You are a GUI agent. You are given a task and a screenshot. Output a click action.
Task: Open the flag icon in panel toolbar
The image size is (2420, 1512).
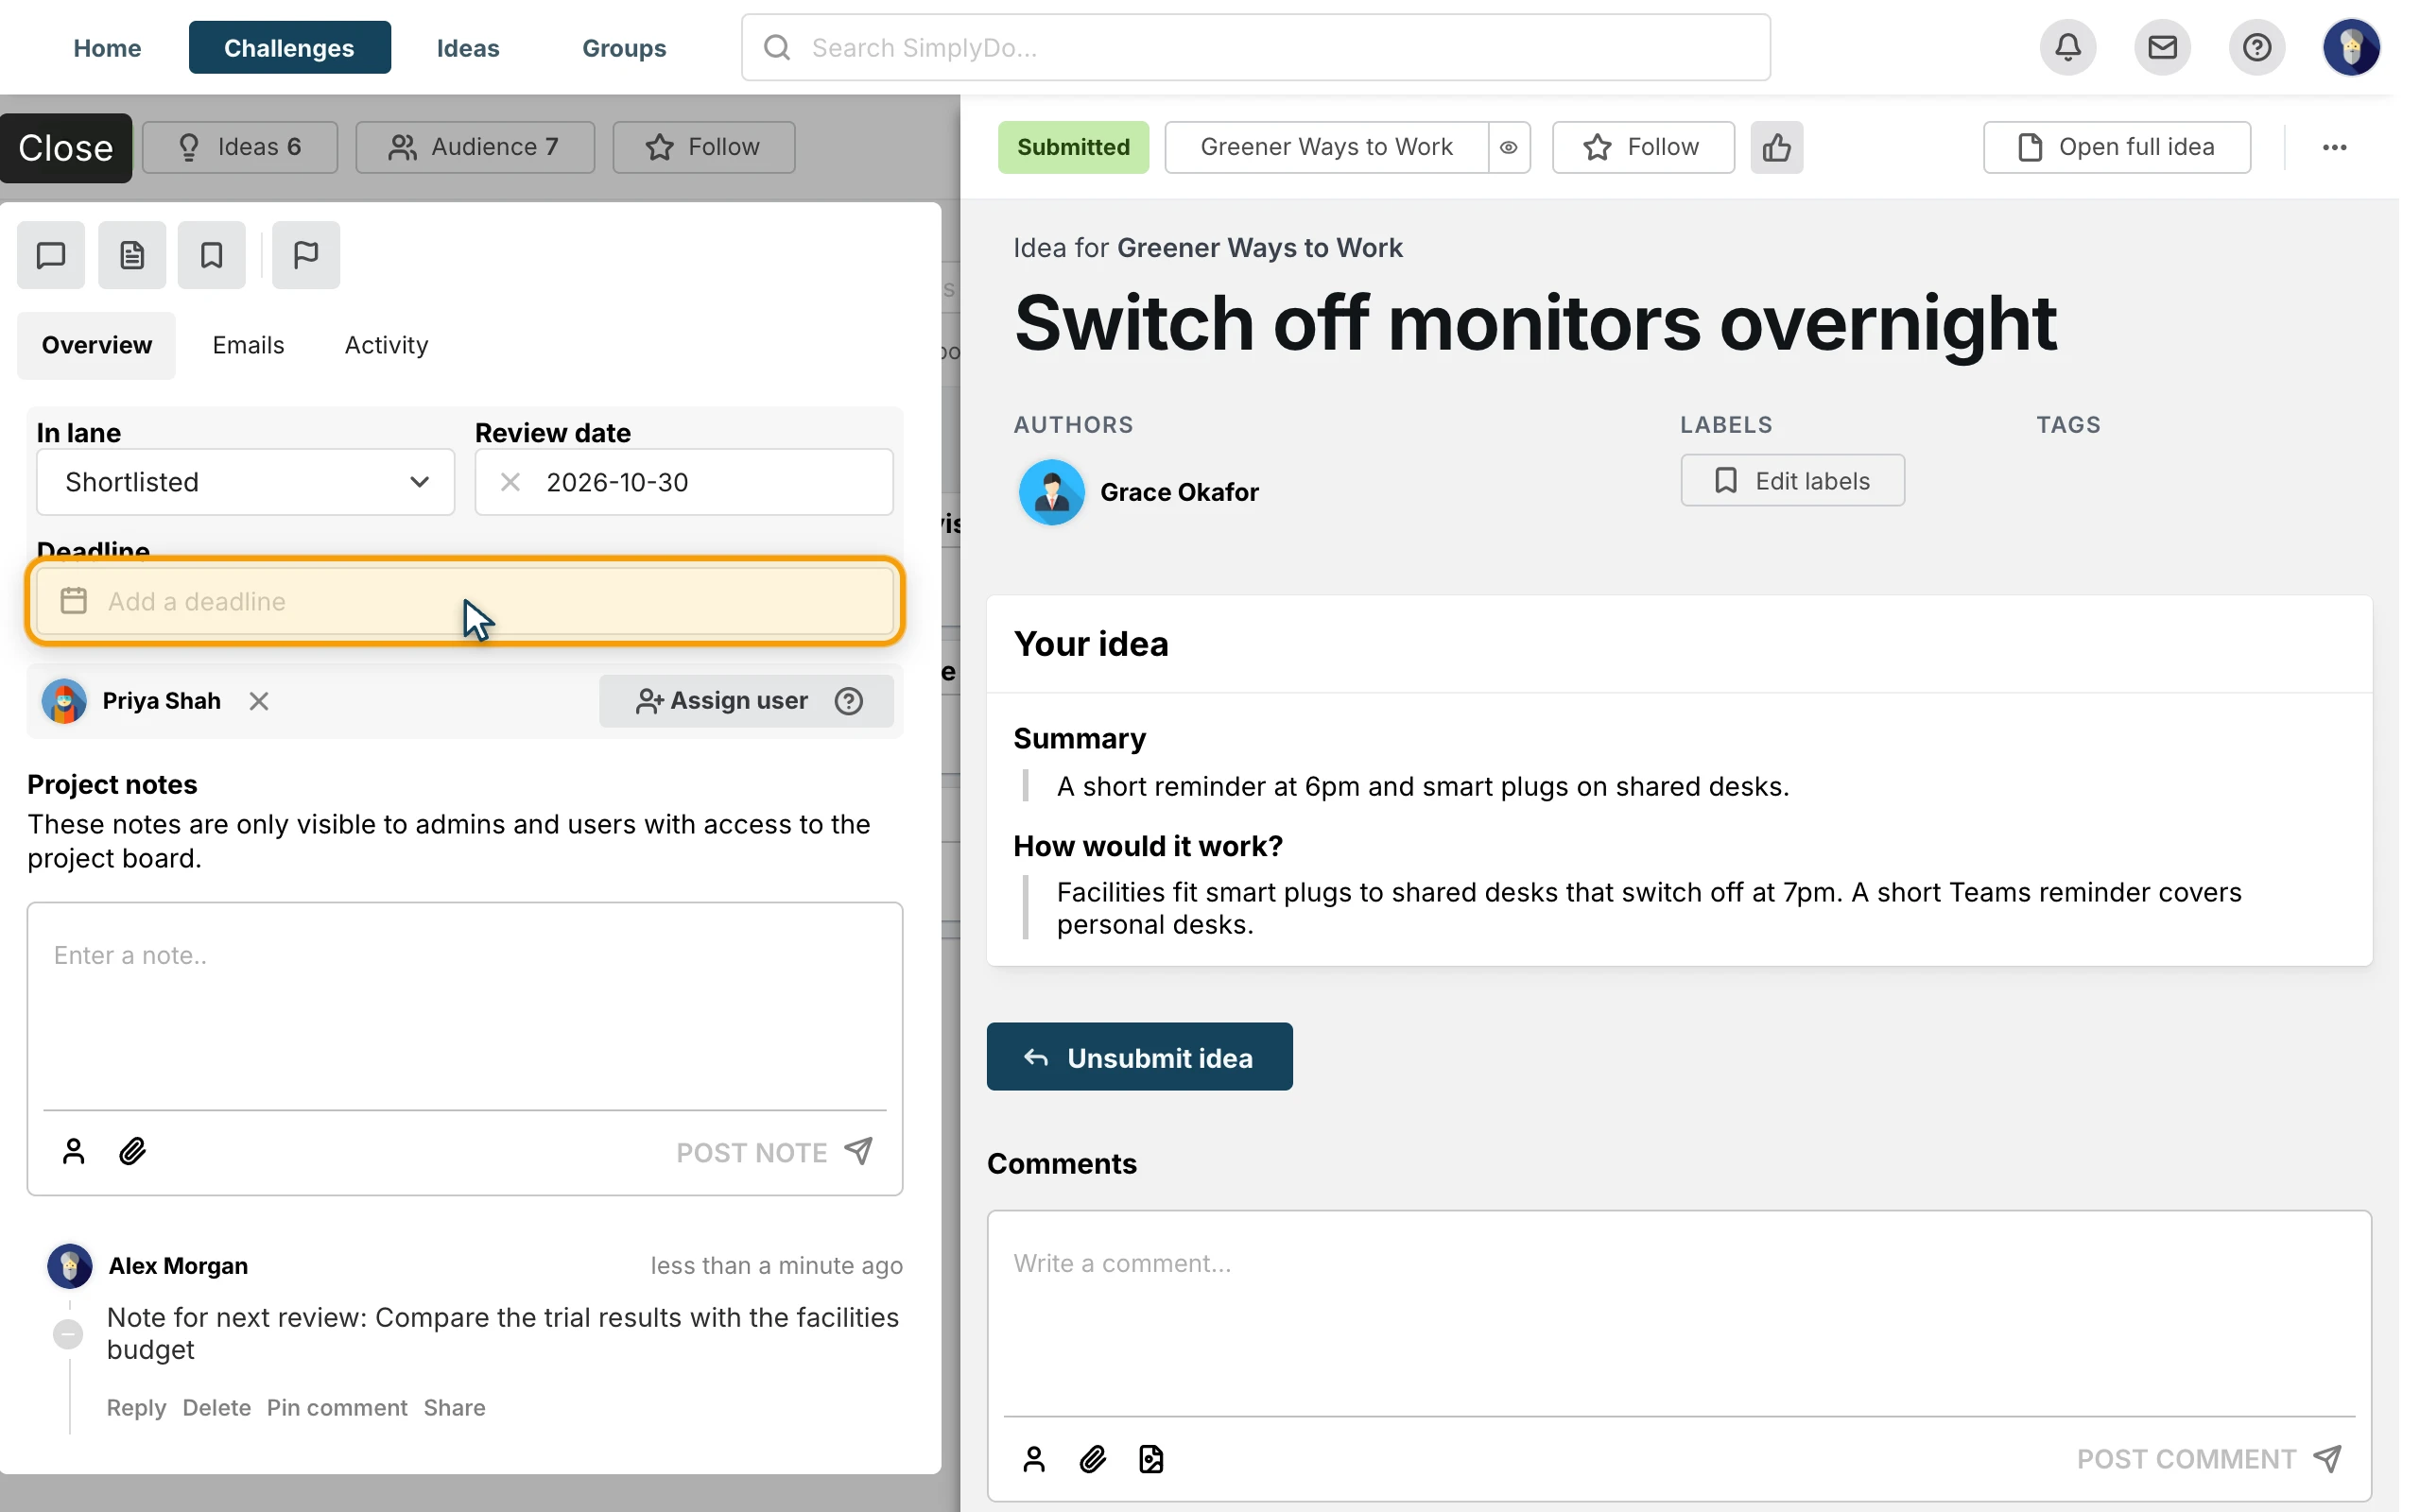pyautogui.click(x=306, y=255)
